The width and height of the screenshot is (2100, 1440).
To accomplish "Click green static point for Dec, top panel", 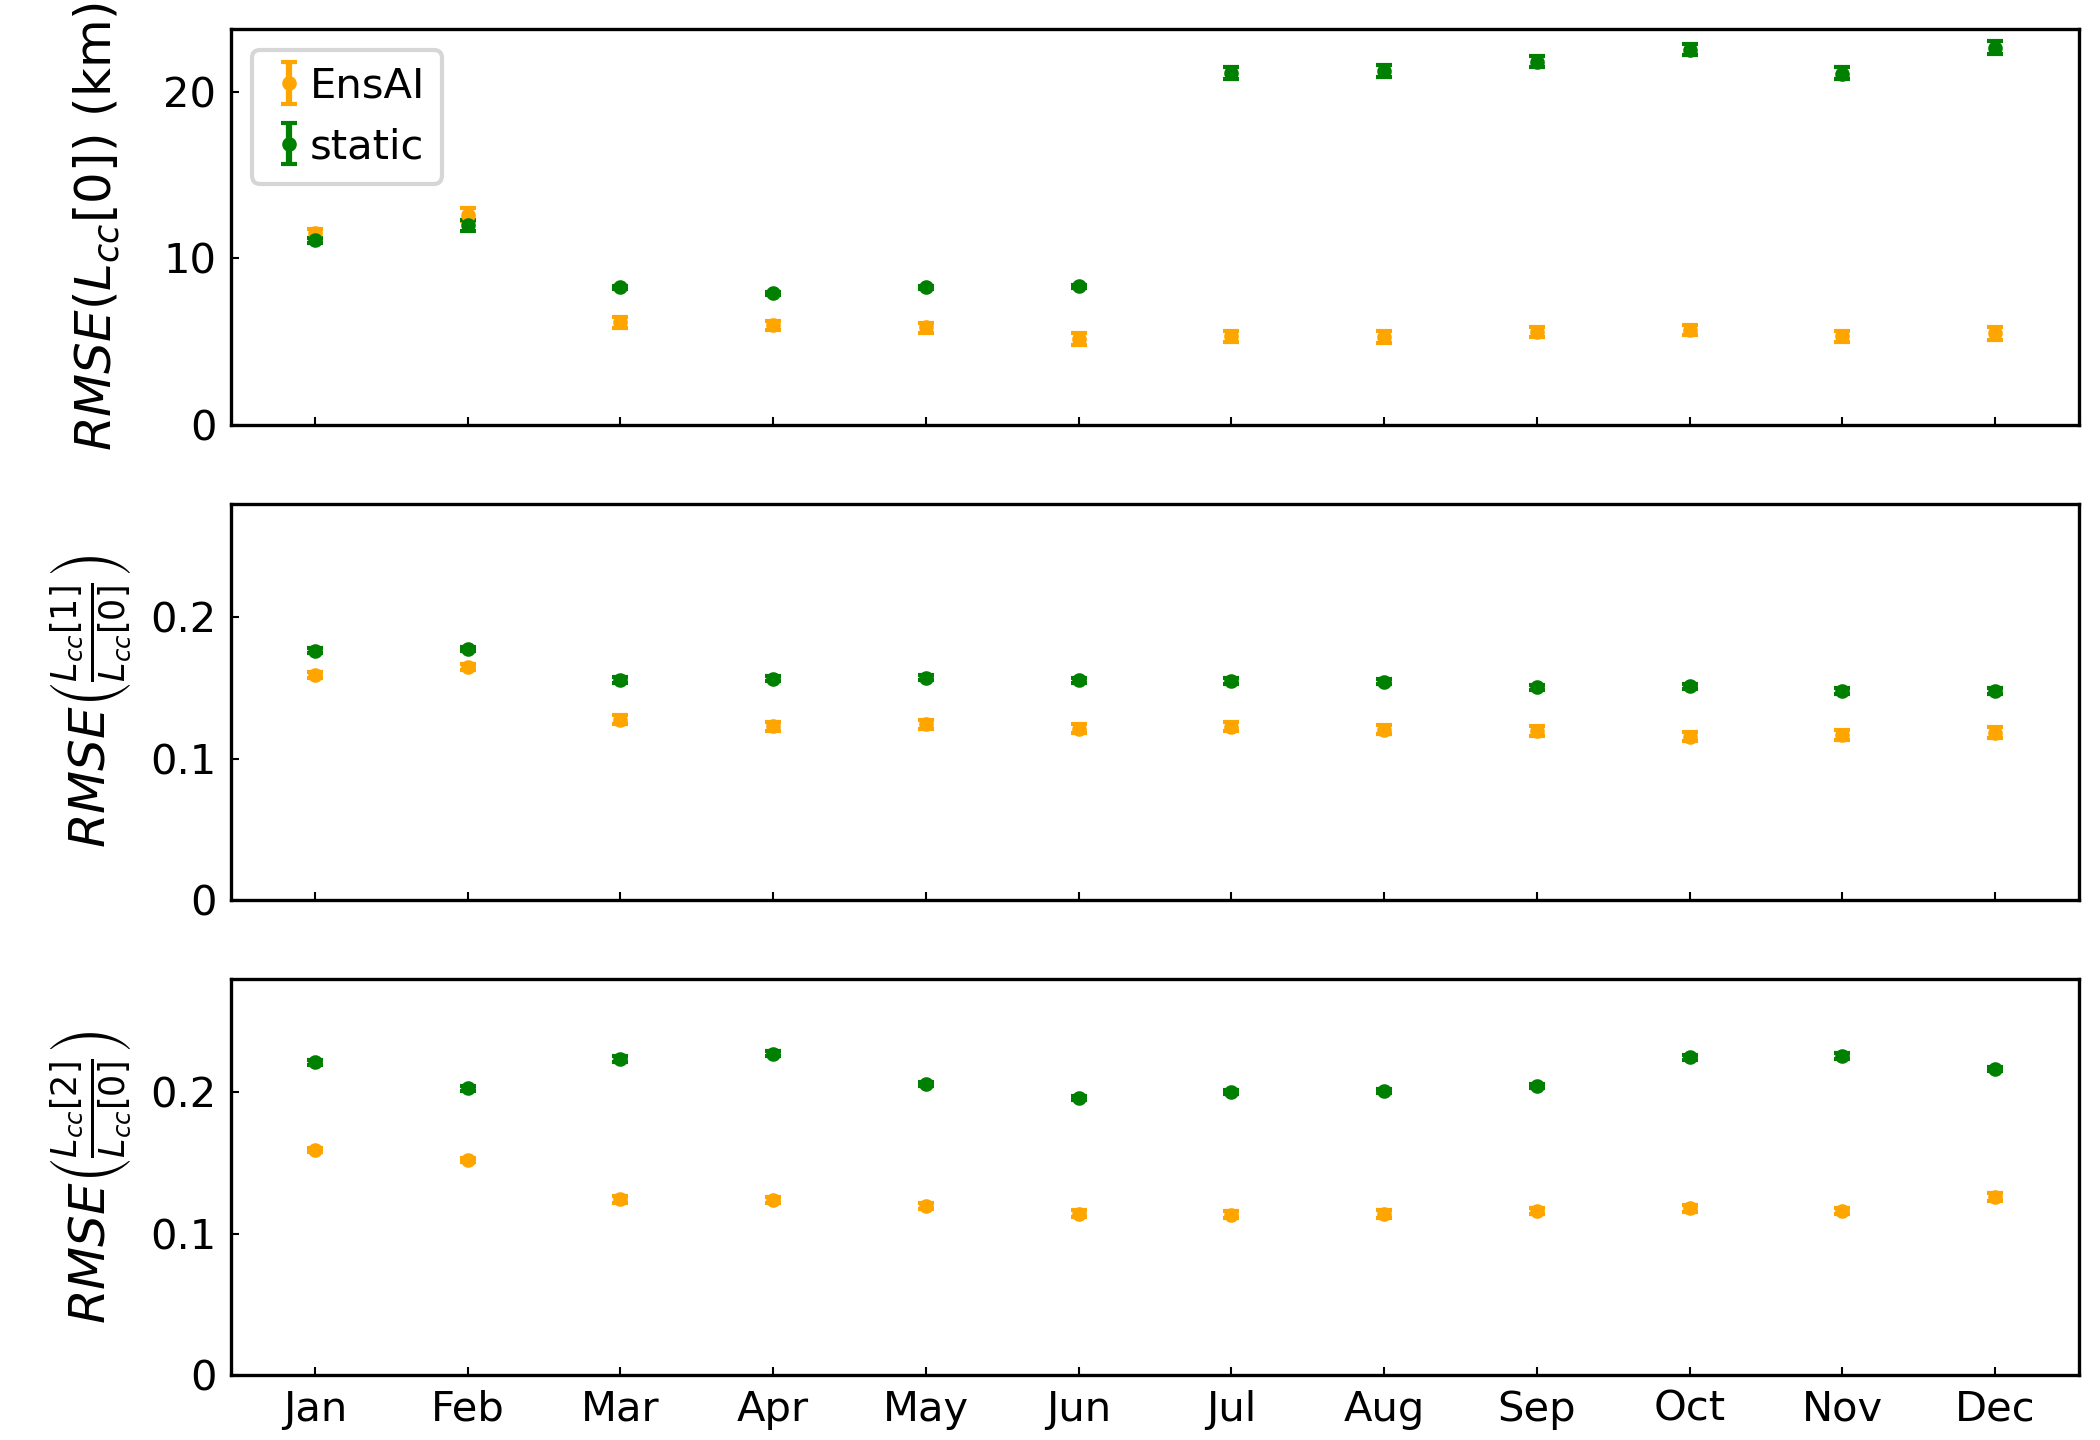I will click(1994, 47).
